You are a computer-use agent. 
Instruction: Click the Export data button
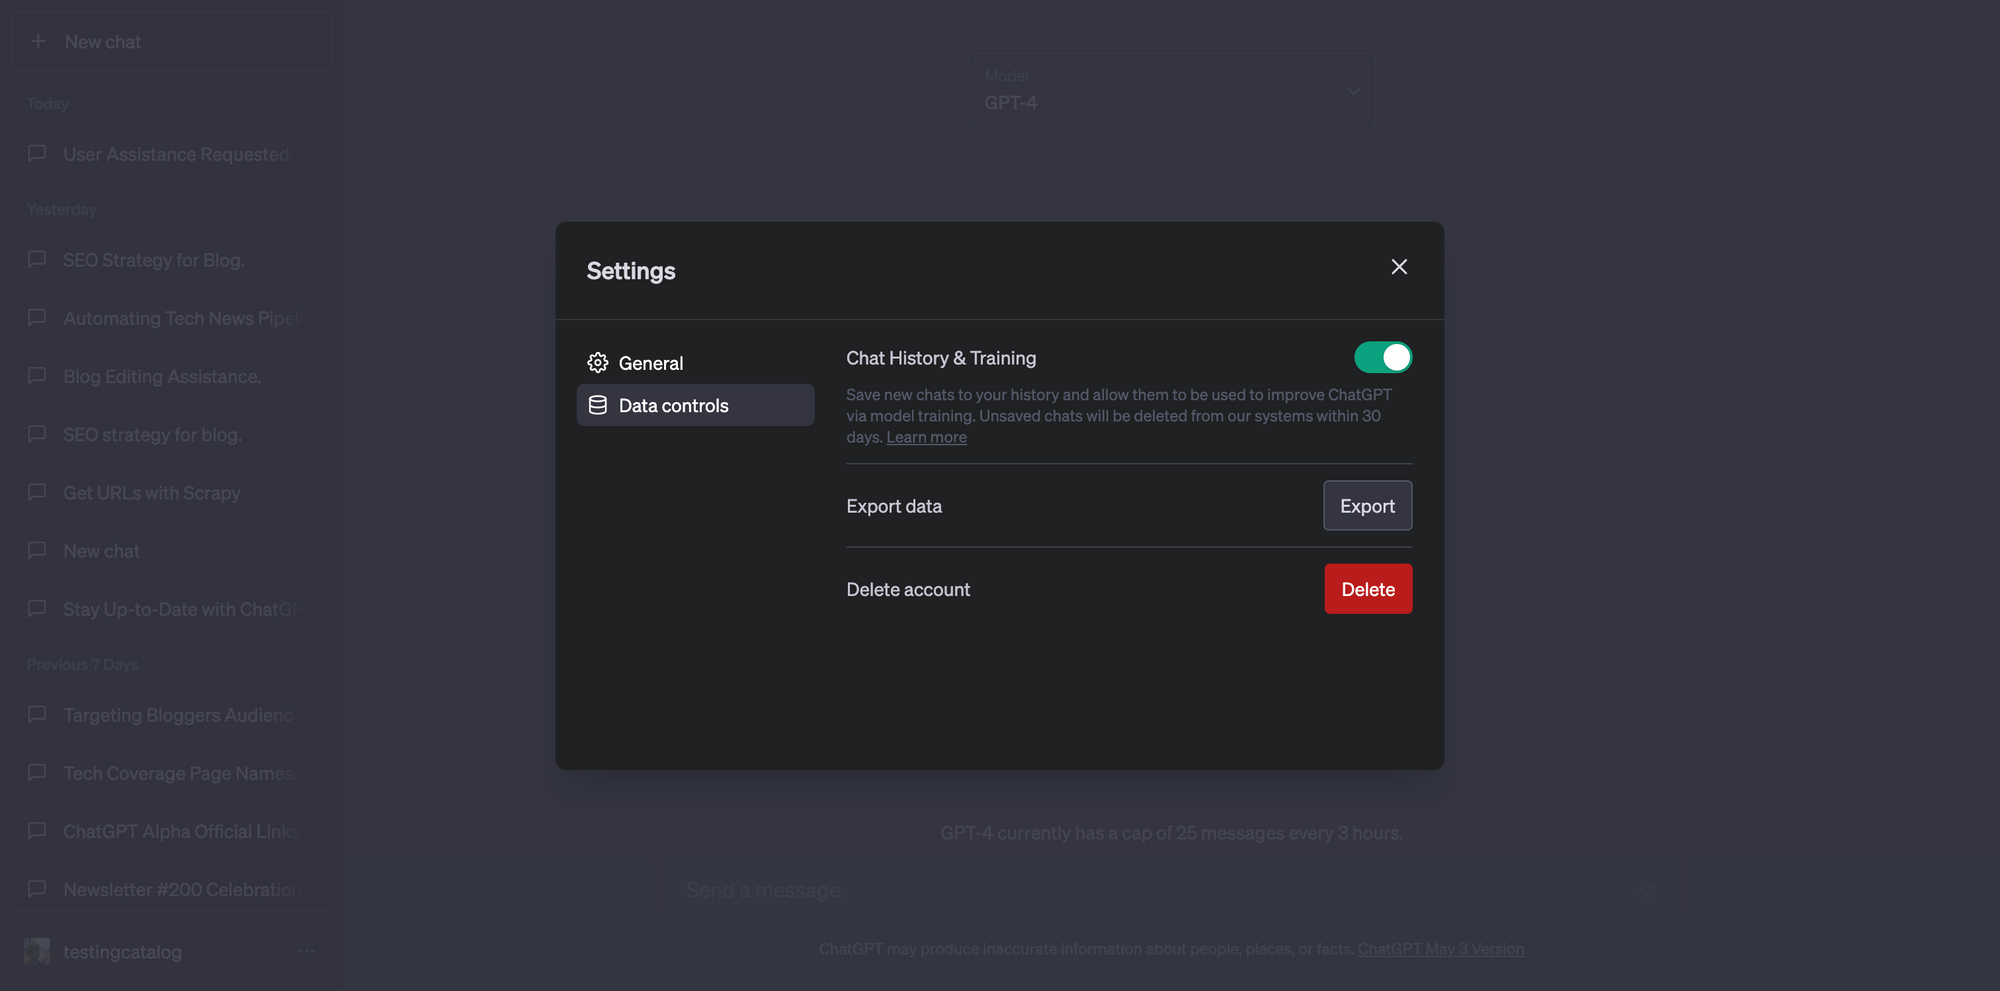pos(1367,505)
